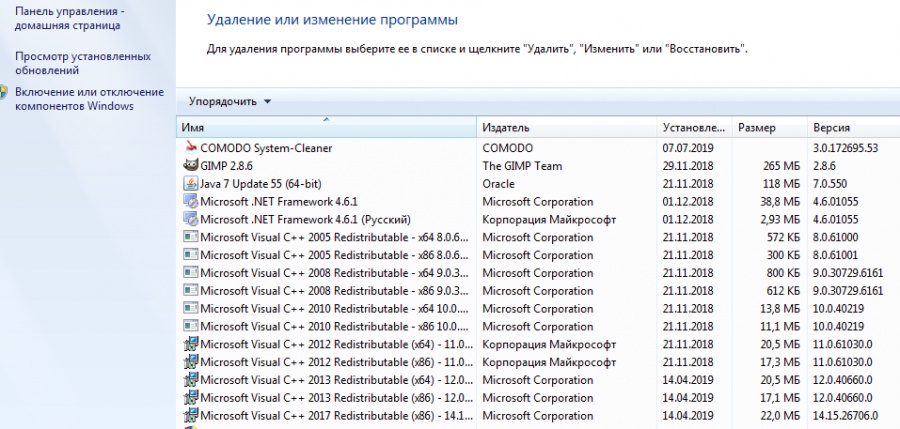Click size value 22,0 МБ

778,416
